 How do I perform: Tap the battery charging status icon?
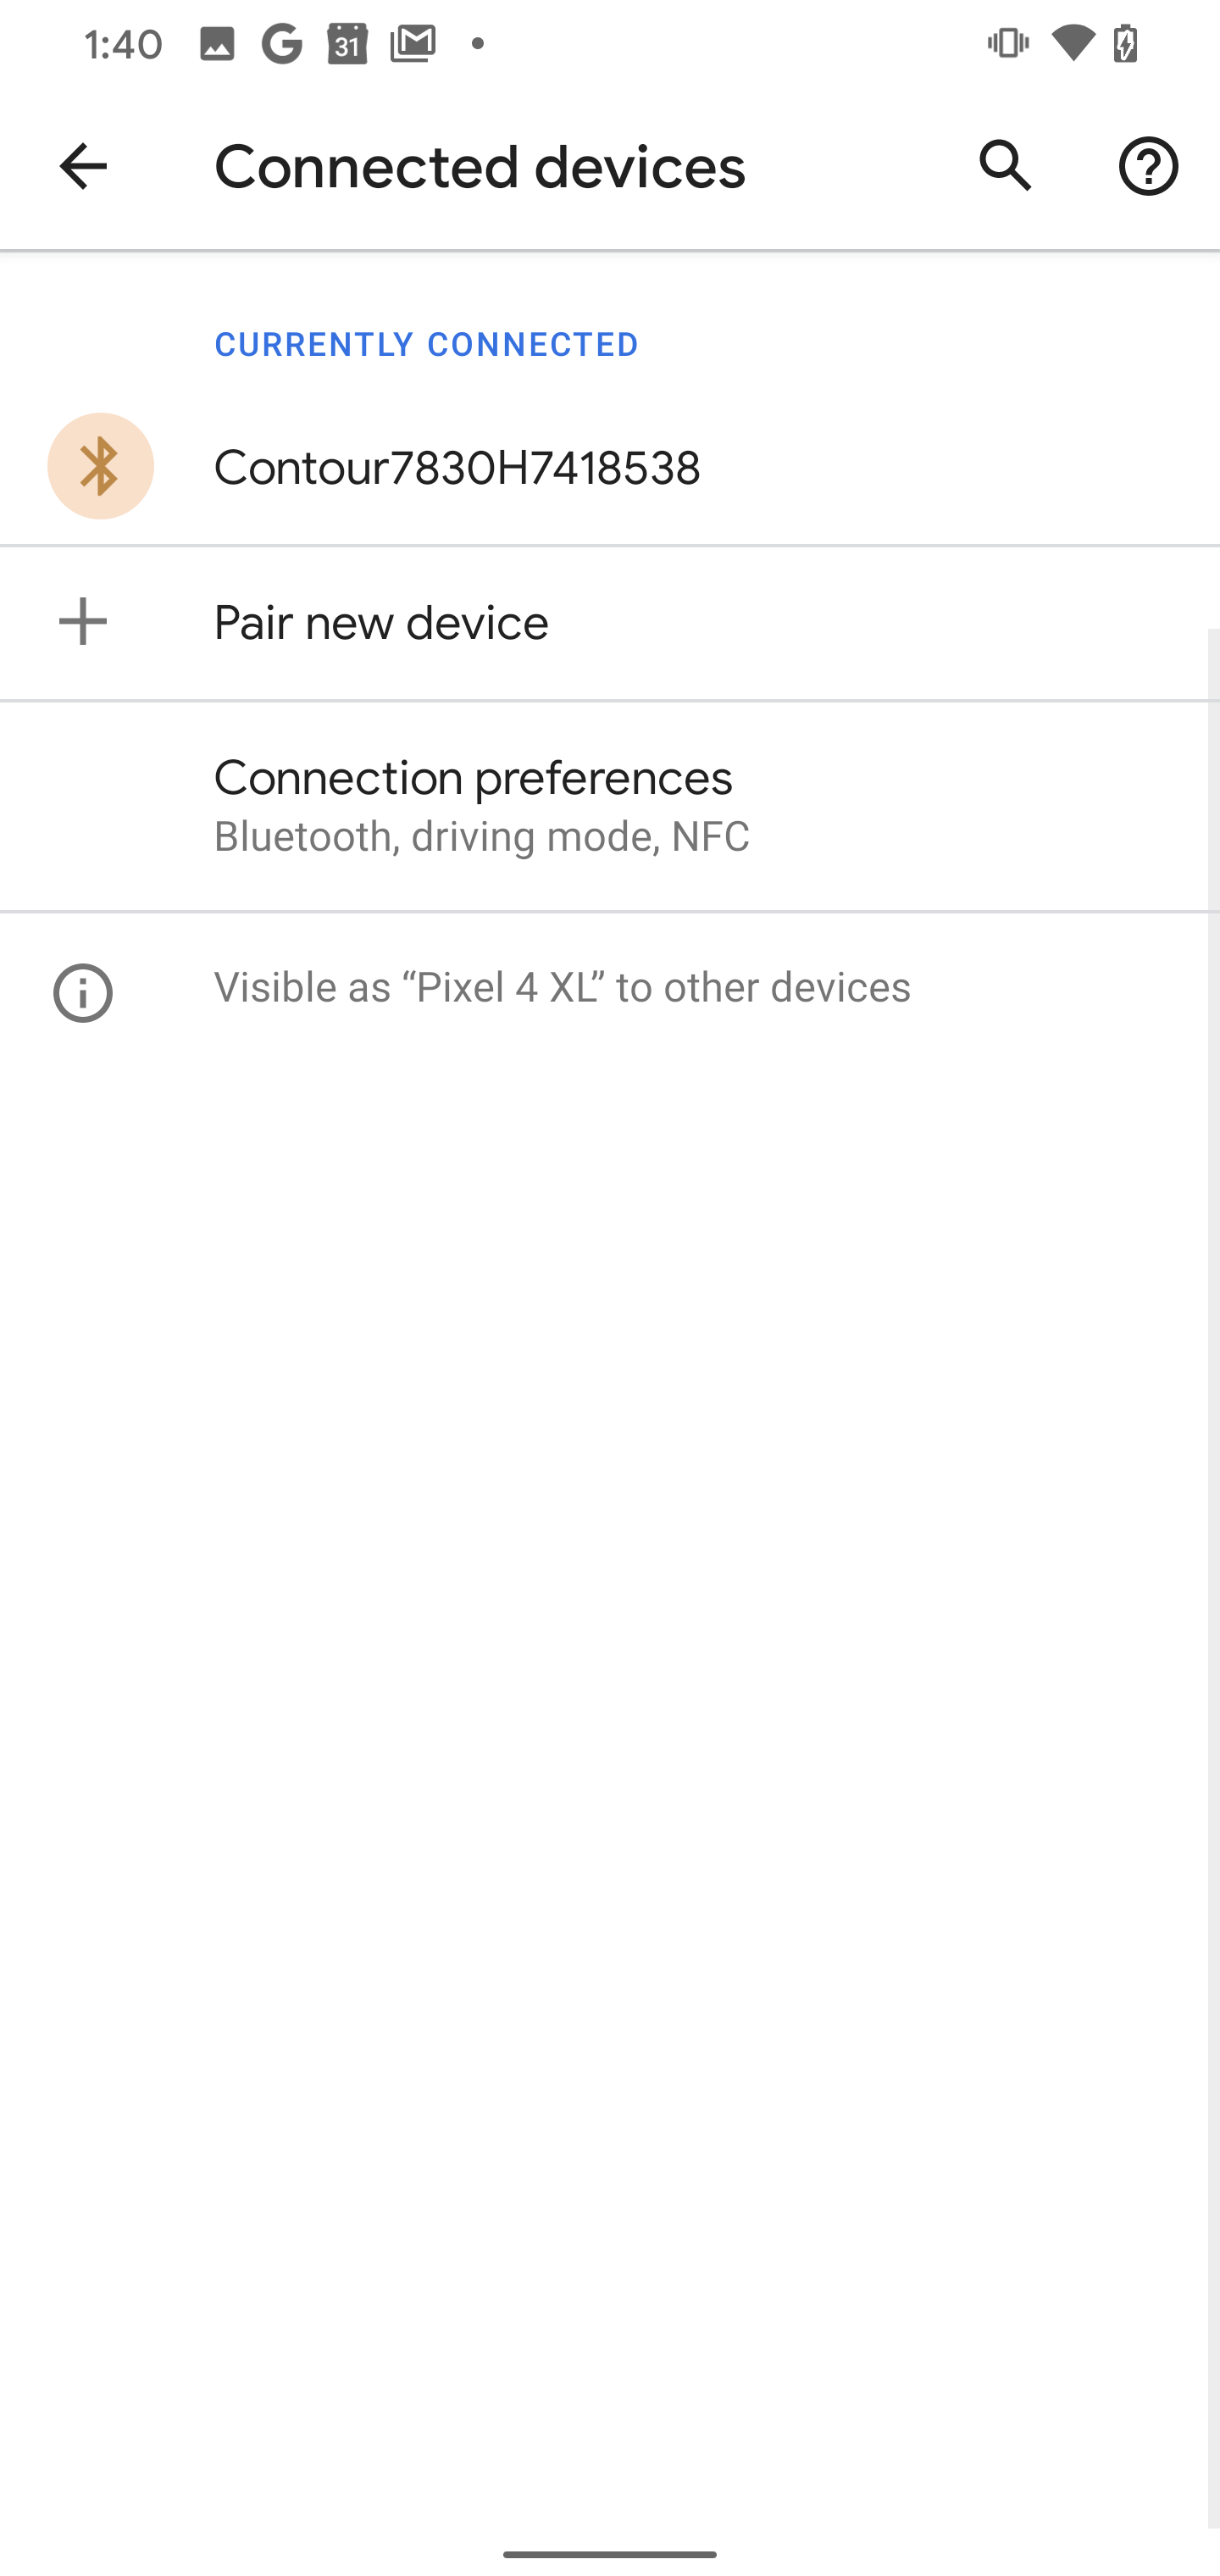click(1126, 44)
